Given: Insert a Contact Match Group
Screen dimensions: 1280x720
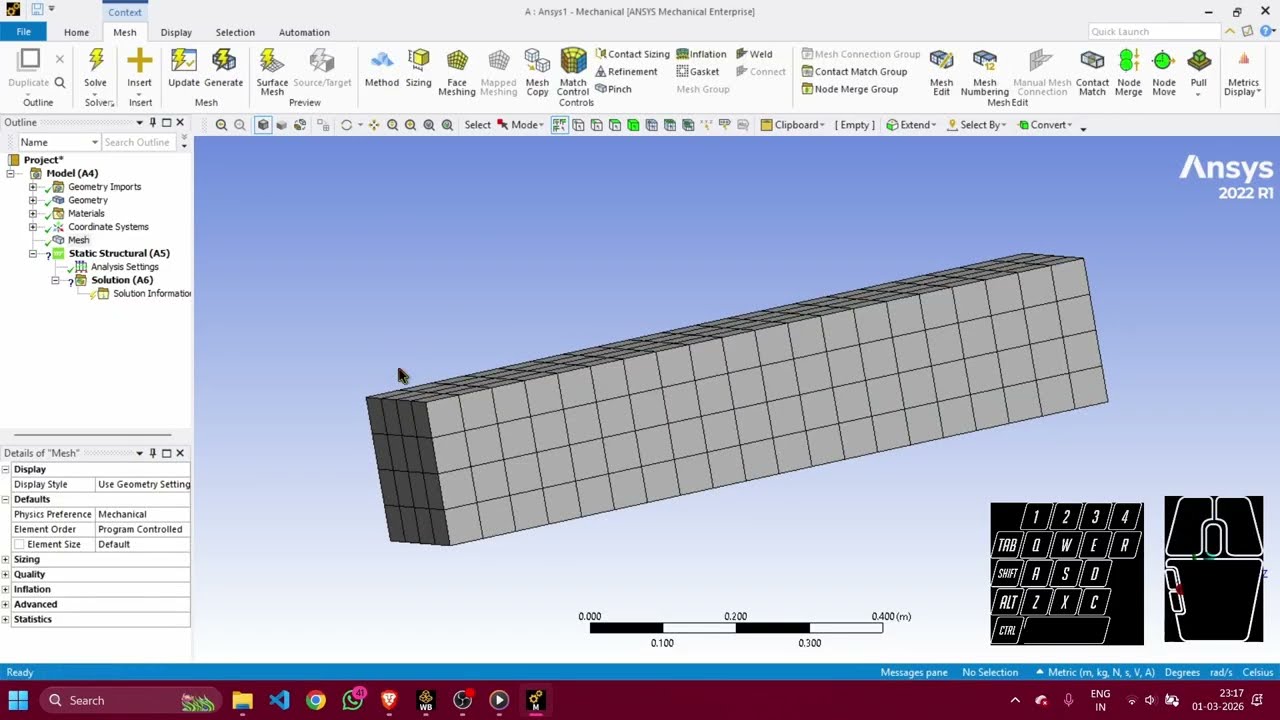Looking at the screenshot, I should tap(854, 72).
